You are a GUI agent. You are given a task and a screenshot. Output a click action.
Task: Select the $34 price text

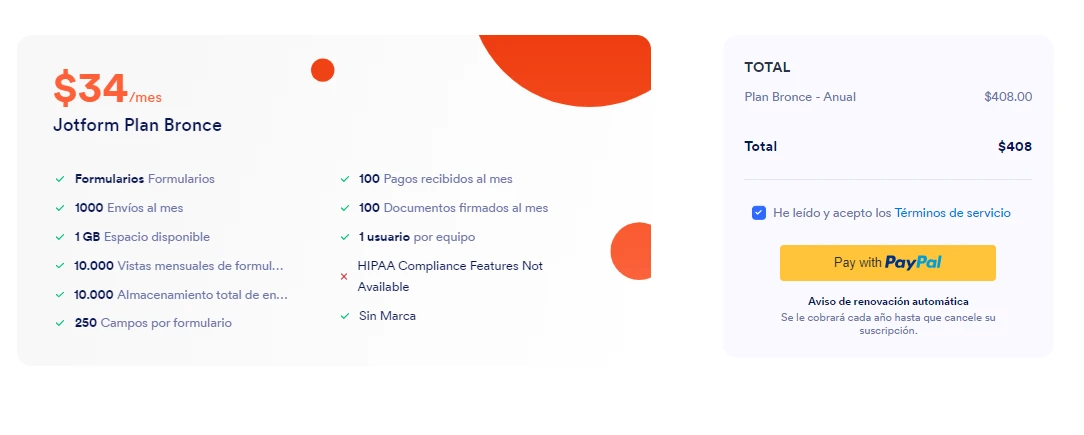pos(91,89)
